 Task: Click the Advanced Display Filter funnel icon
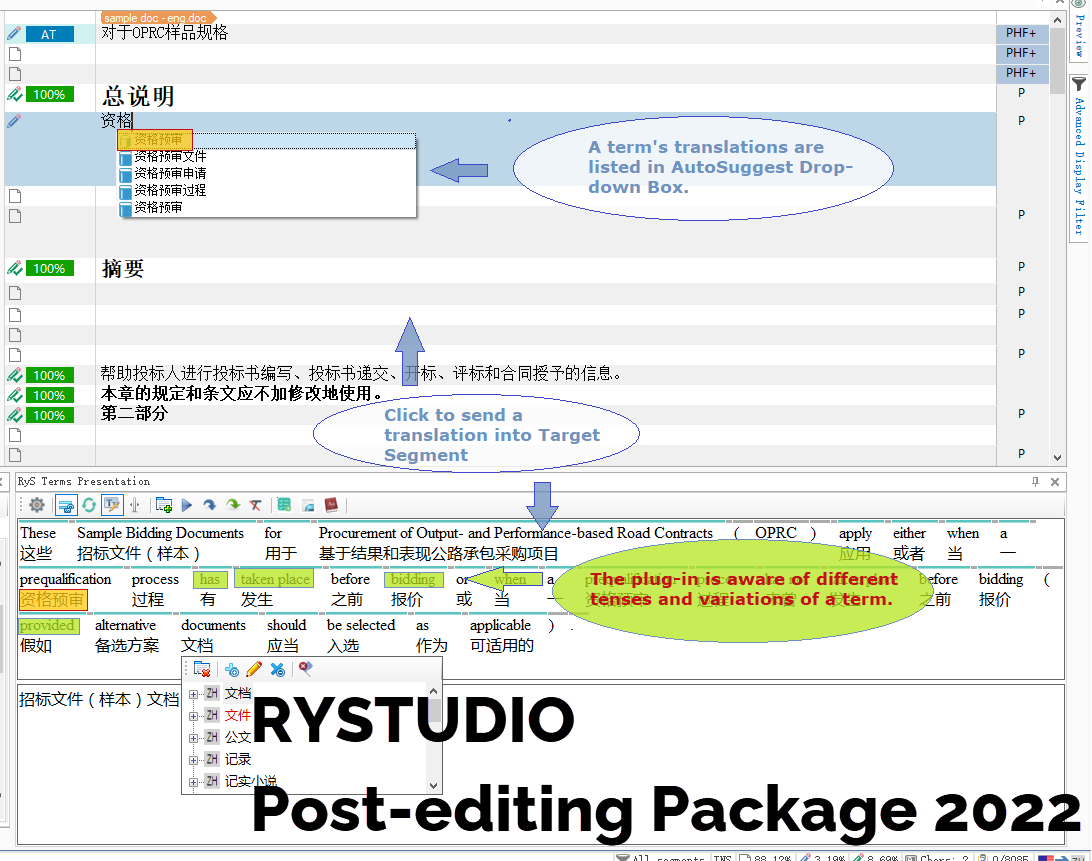[x=1079, y=84]
